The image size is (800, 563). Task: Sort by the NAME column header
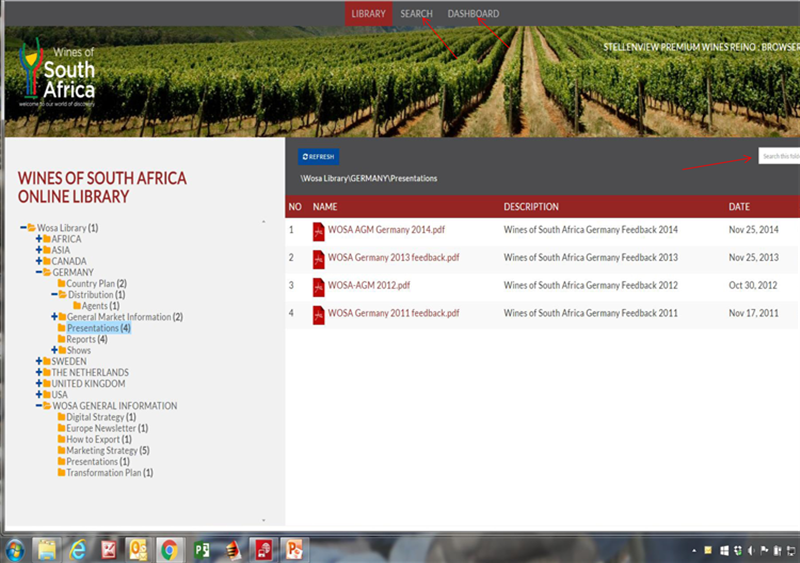click(325, 207)
